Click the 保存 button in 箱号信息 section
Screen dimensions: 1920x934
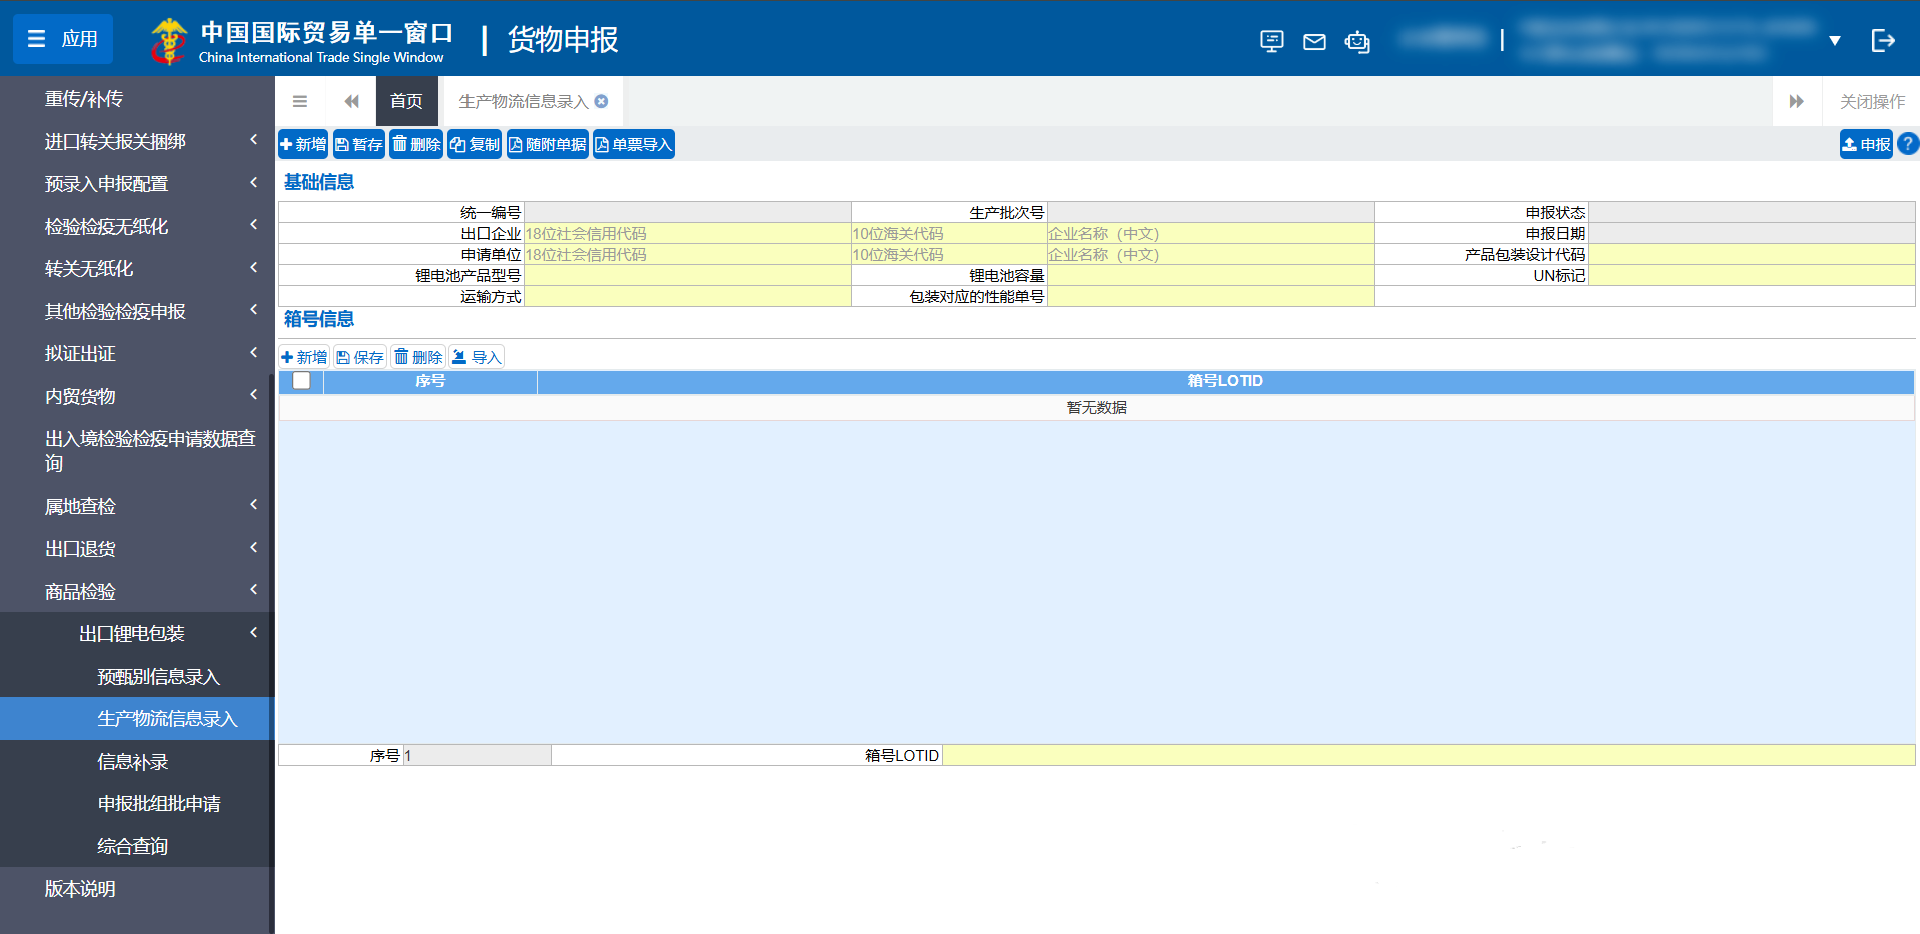[x=360, y=356]
